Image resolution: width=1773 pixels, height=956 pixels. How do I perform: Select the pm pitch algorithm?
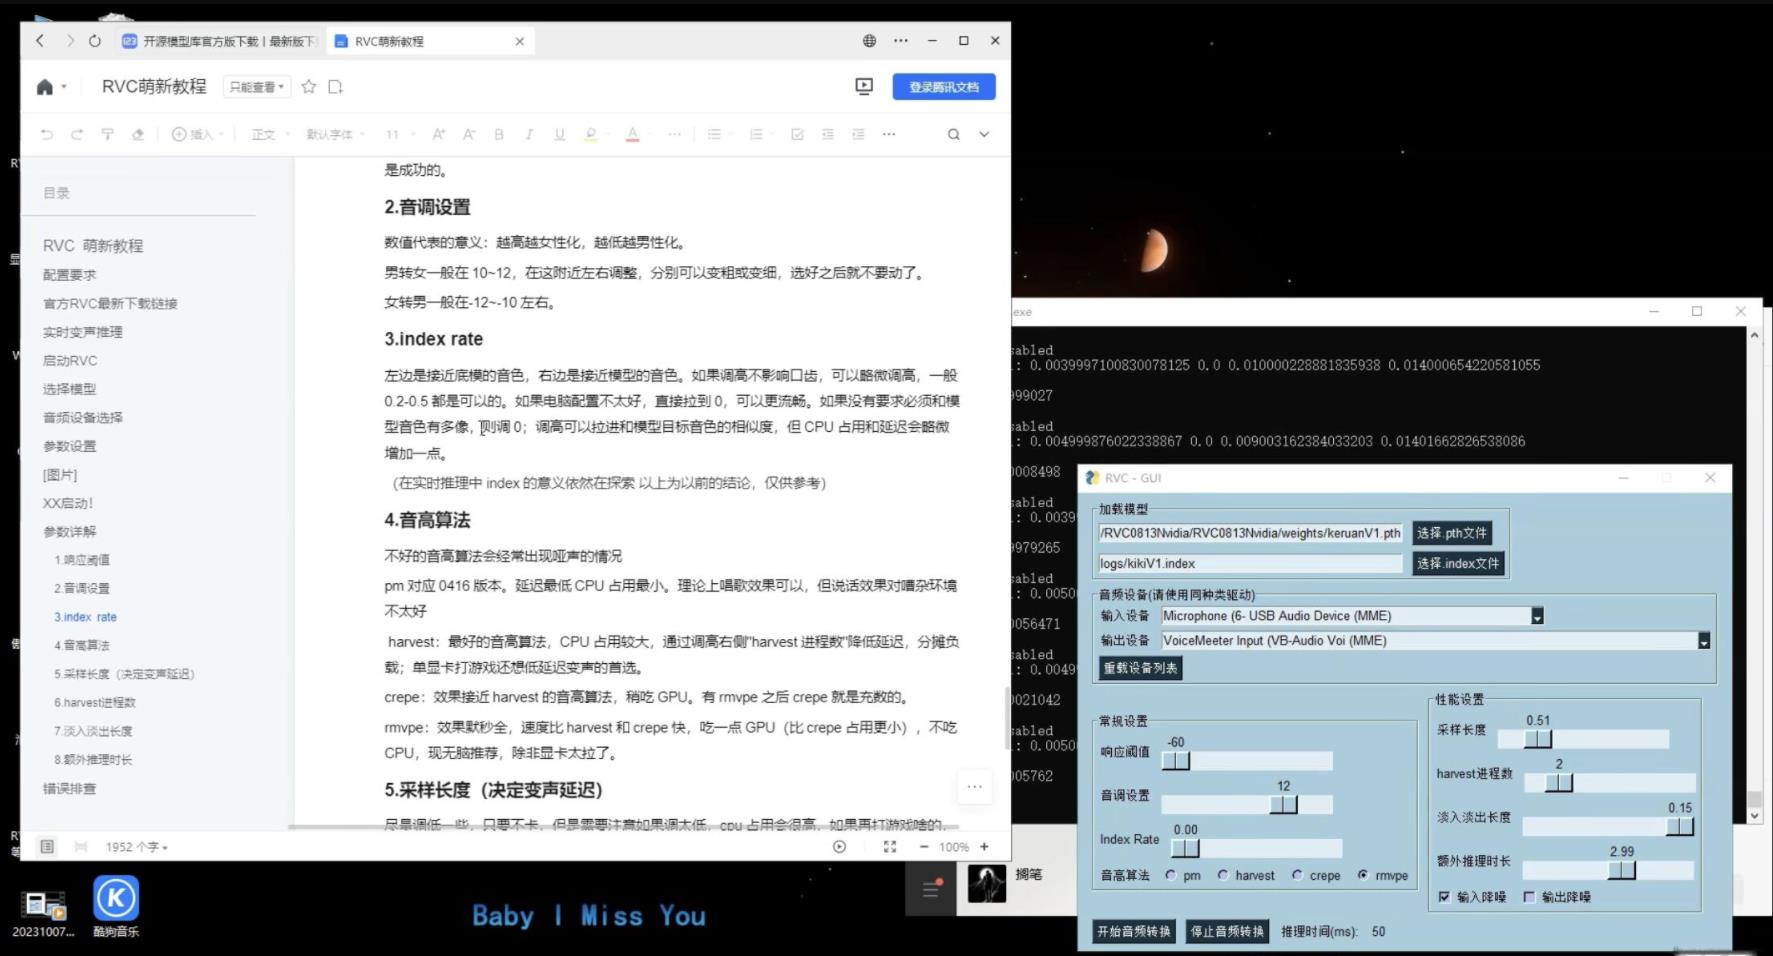(1171, 875)
